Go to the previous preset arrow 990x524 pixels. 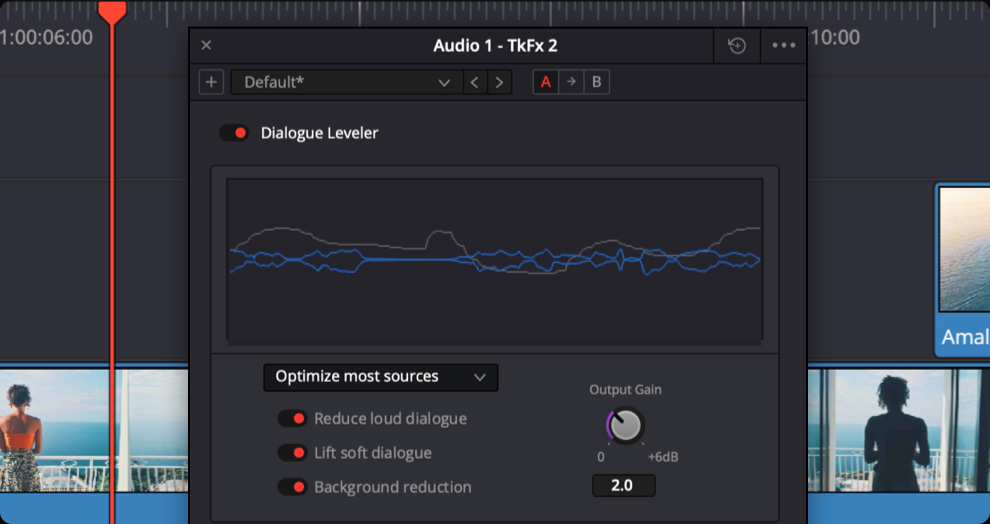click(x=476, y=82)
